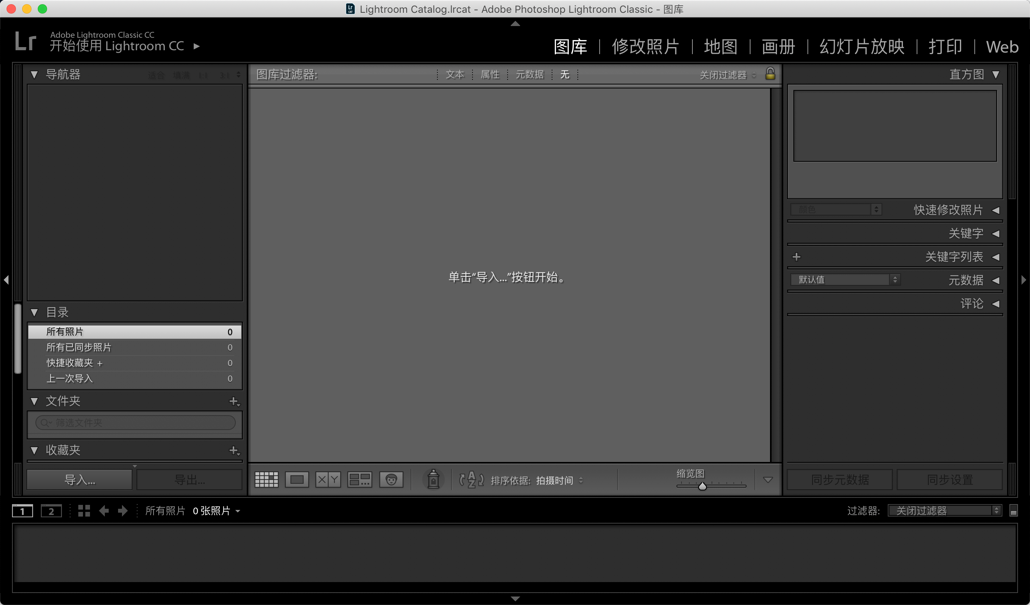
Task: Open Compare view in the toolbar
Action: (328, 479)
